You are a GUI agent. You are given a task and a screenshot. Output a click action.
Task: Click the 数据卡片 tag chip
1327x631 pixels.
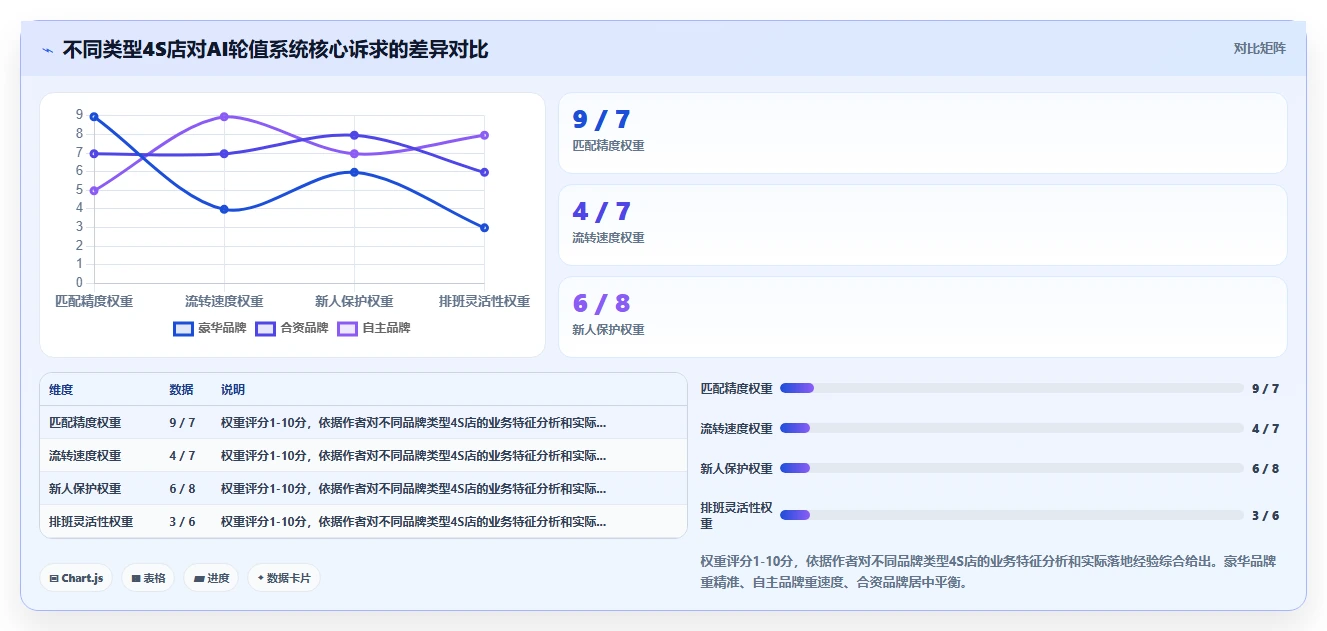(x=284, y=578)
